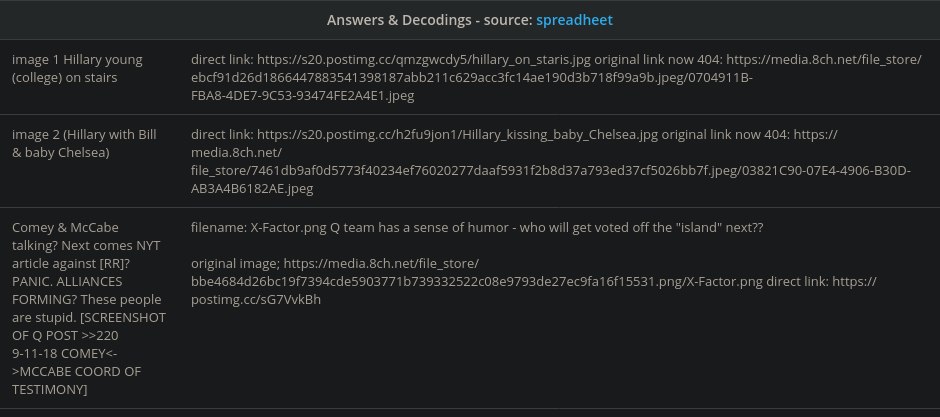
Task: Click the "PANIC. ALLIANCES FORMING?" text
Action: 84,282
